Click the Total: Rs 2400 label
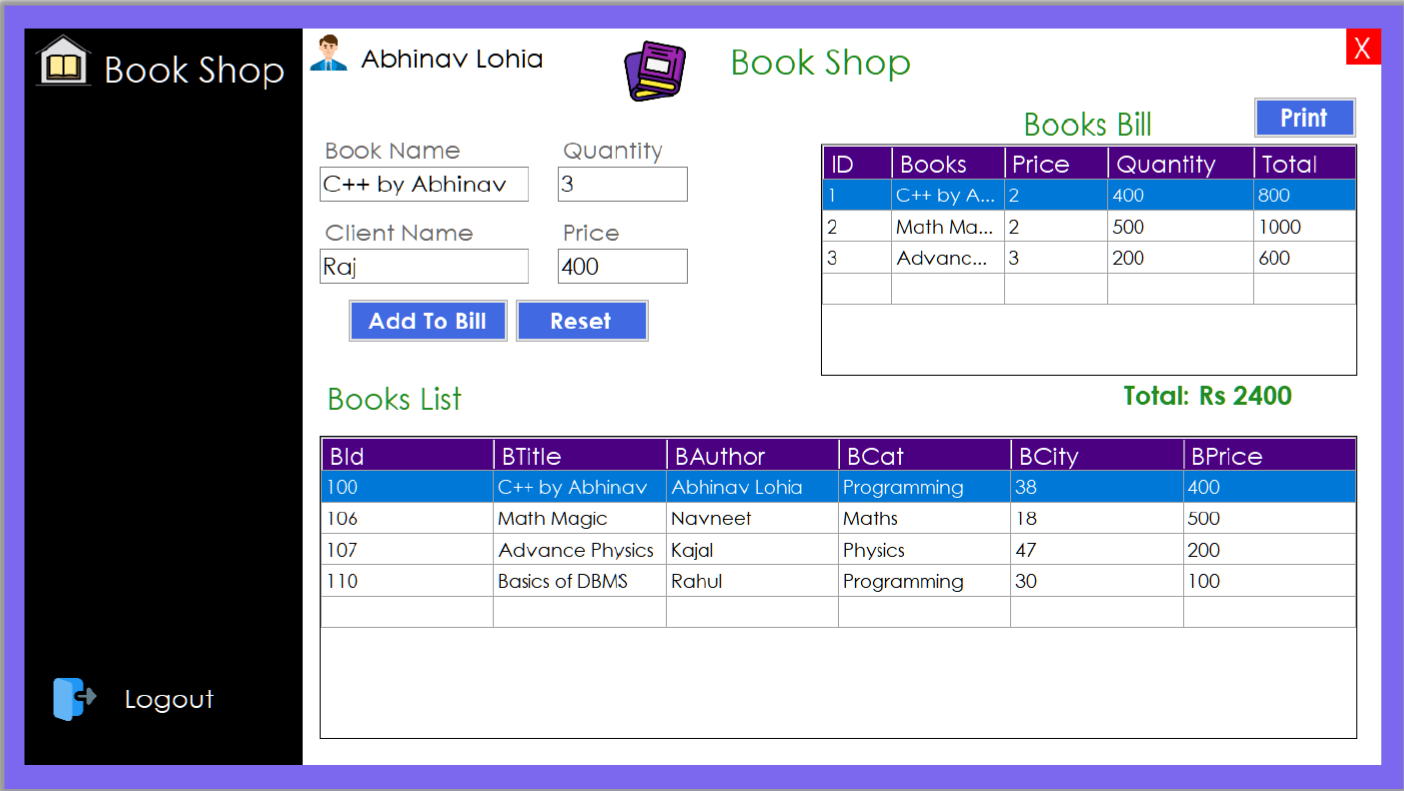This screenshot has height=791, width=1404. (x=1207, y=396)
